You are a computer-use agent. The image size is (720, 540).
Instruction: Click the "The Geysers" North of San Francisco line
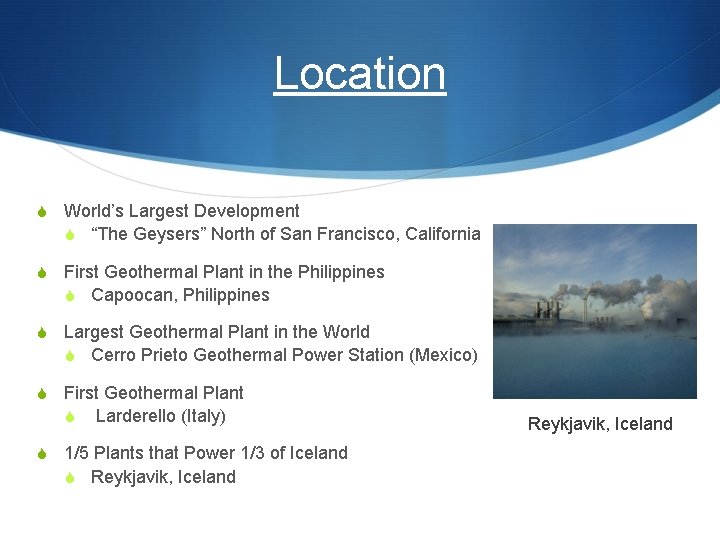pyautogui.click(x=286, y=234)
